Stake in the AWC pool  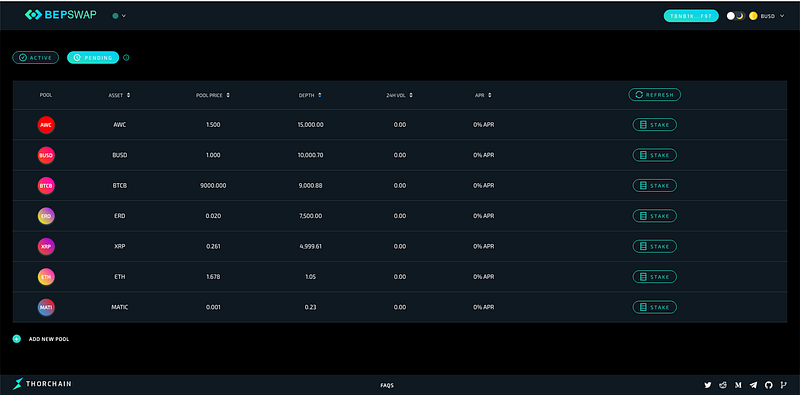[x=655, y=125]
